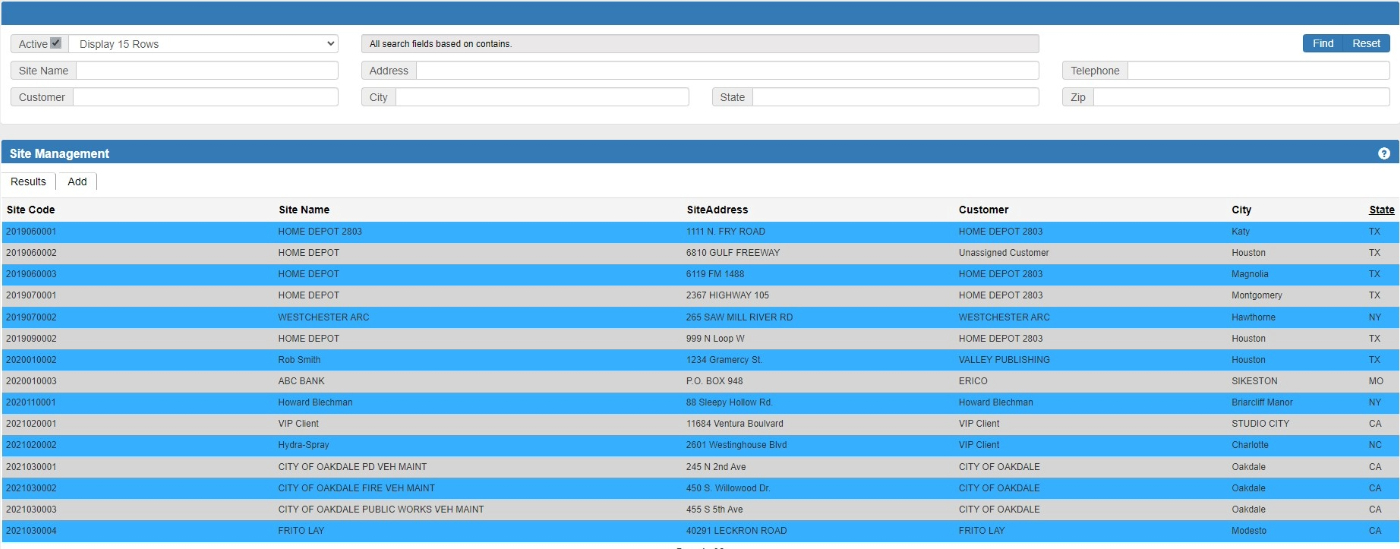Click the Customer search field
This screenshot has width=1400, height=549.
(205, 97)
